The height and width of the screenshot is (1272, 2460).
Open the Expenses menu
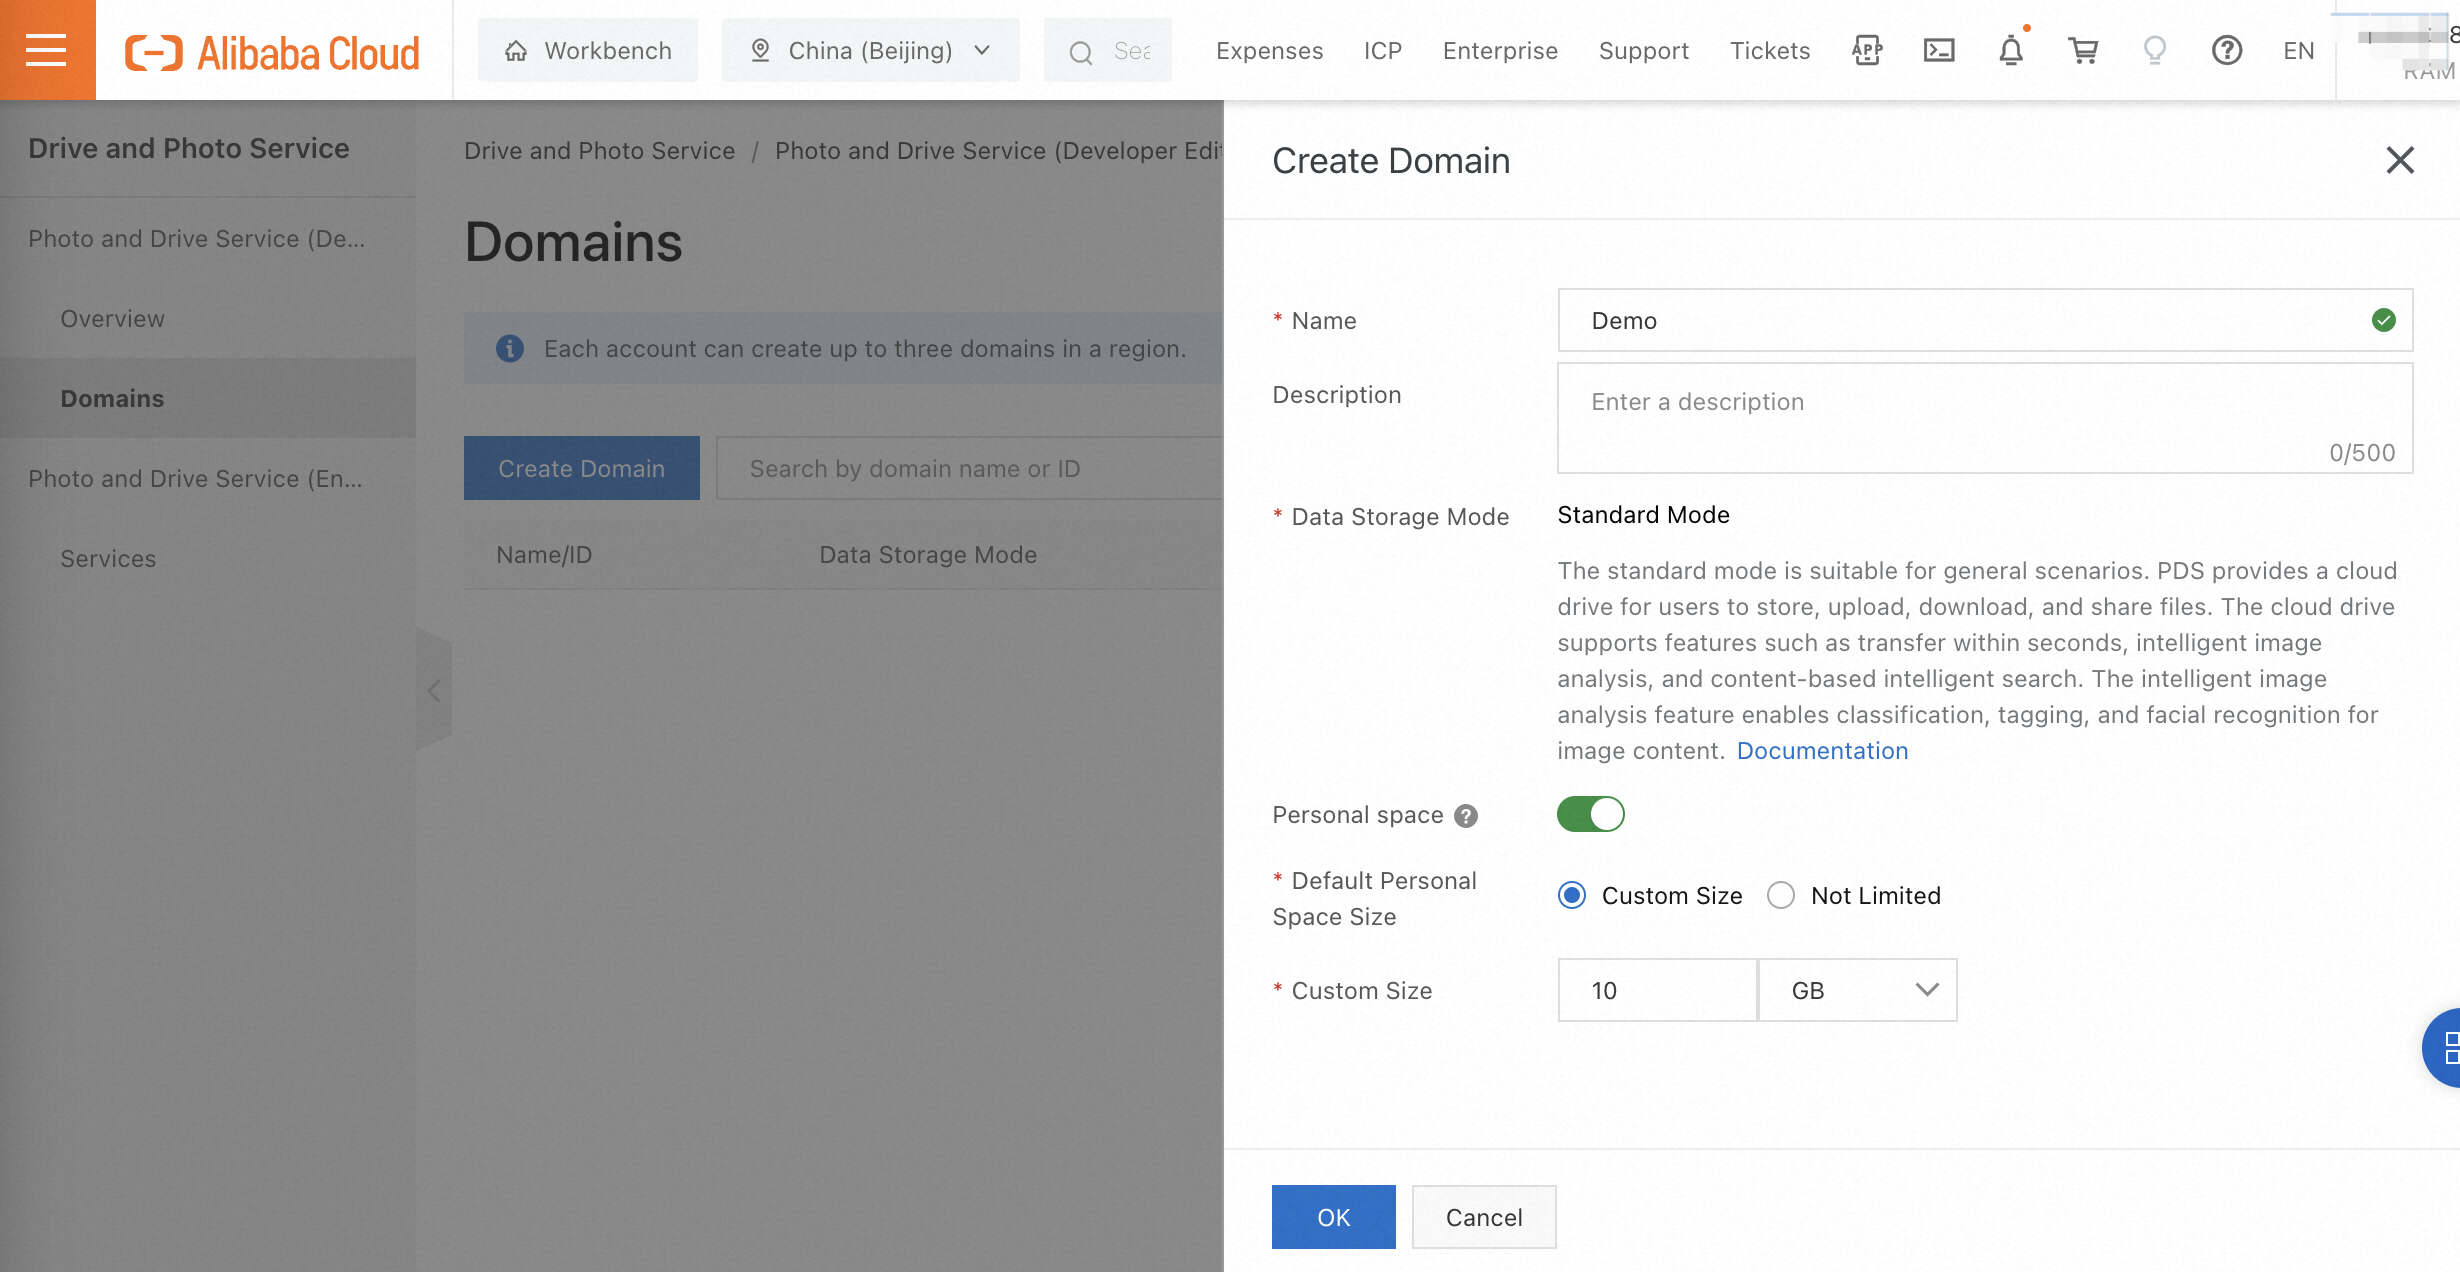click(1269, 50)
